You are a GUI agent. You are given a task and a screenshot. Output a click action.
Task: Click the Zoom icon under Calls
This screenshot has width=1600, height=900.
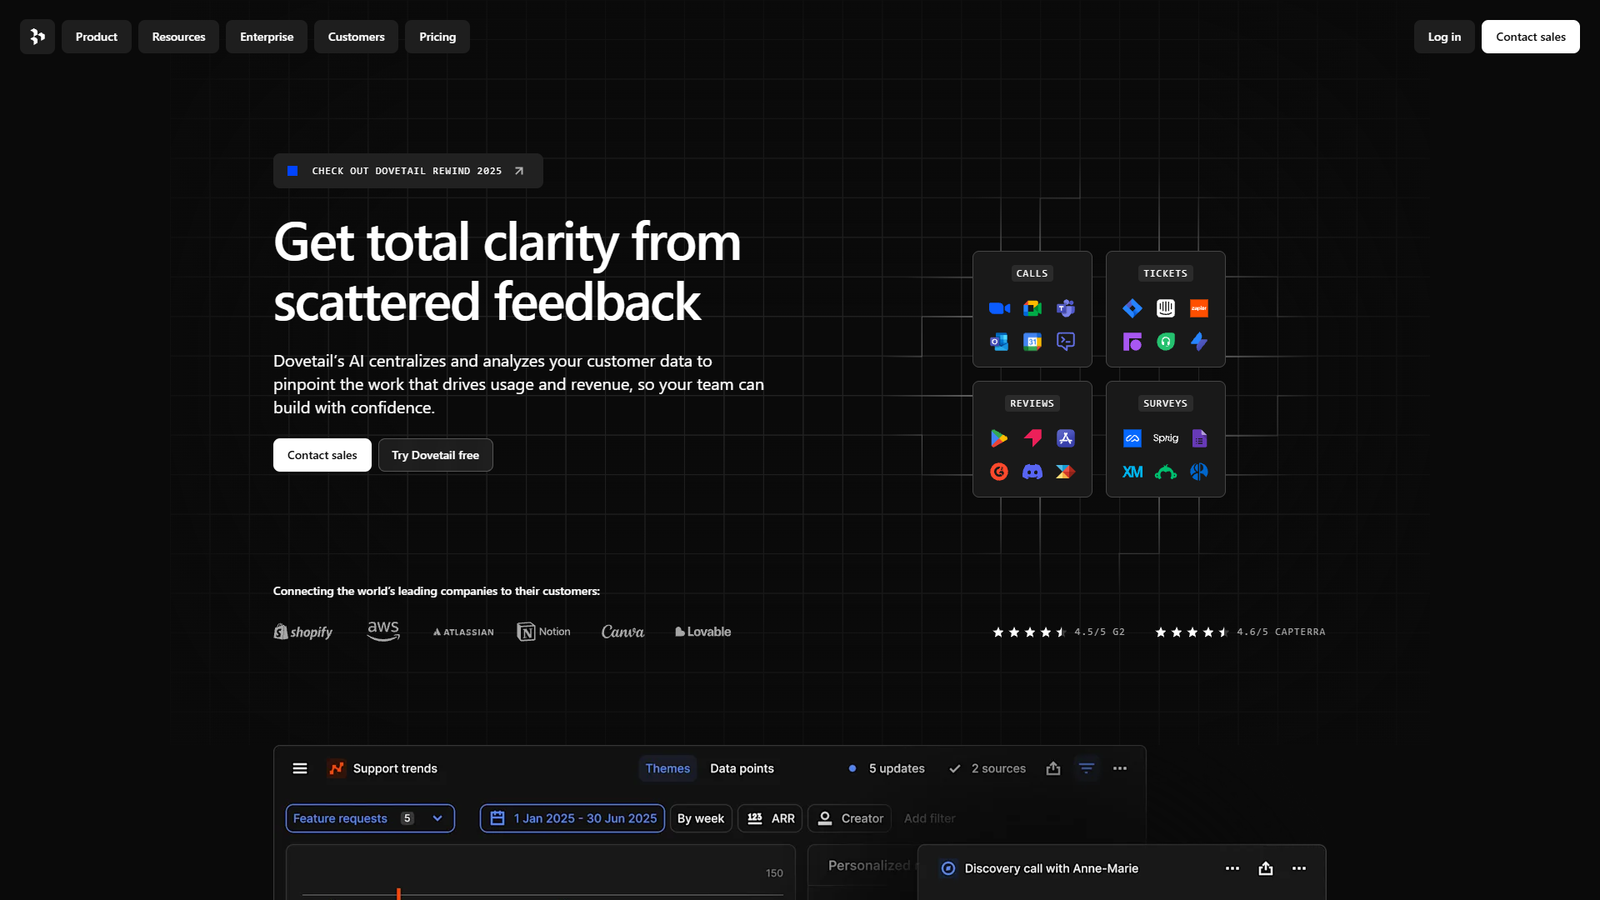click(x=999, y=308)
